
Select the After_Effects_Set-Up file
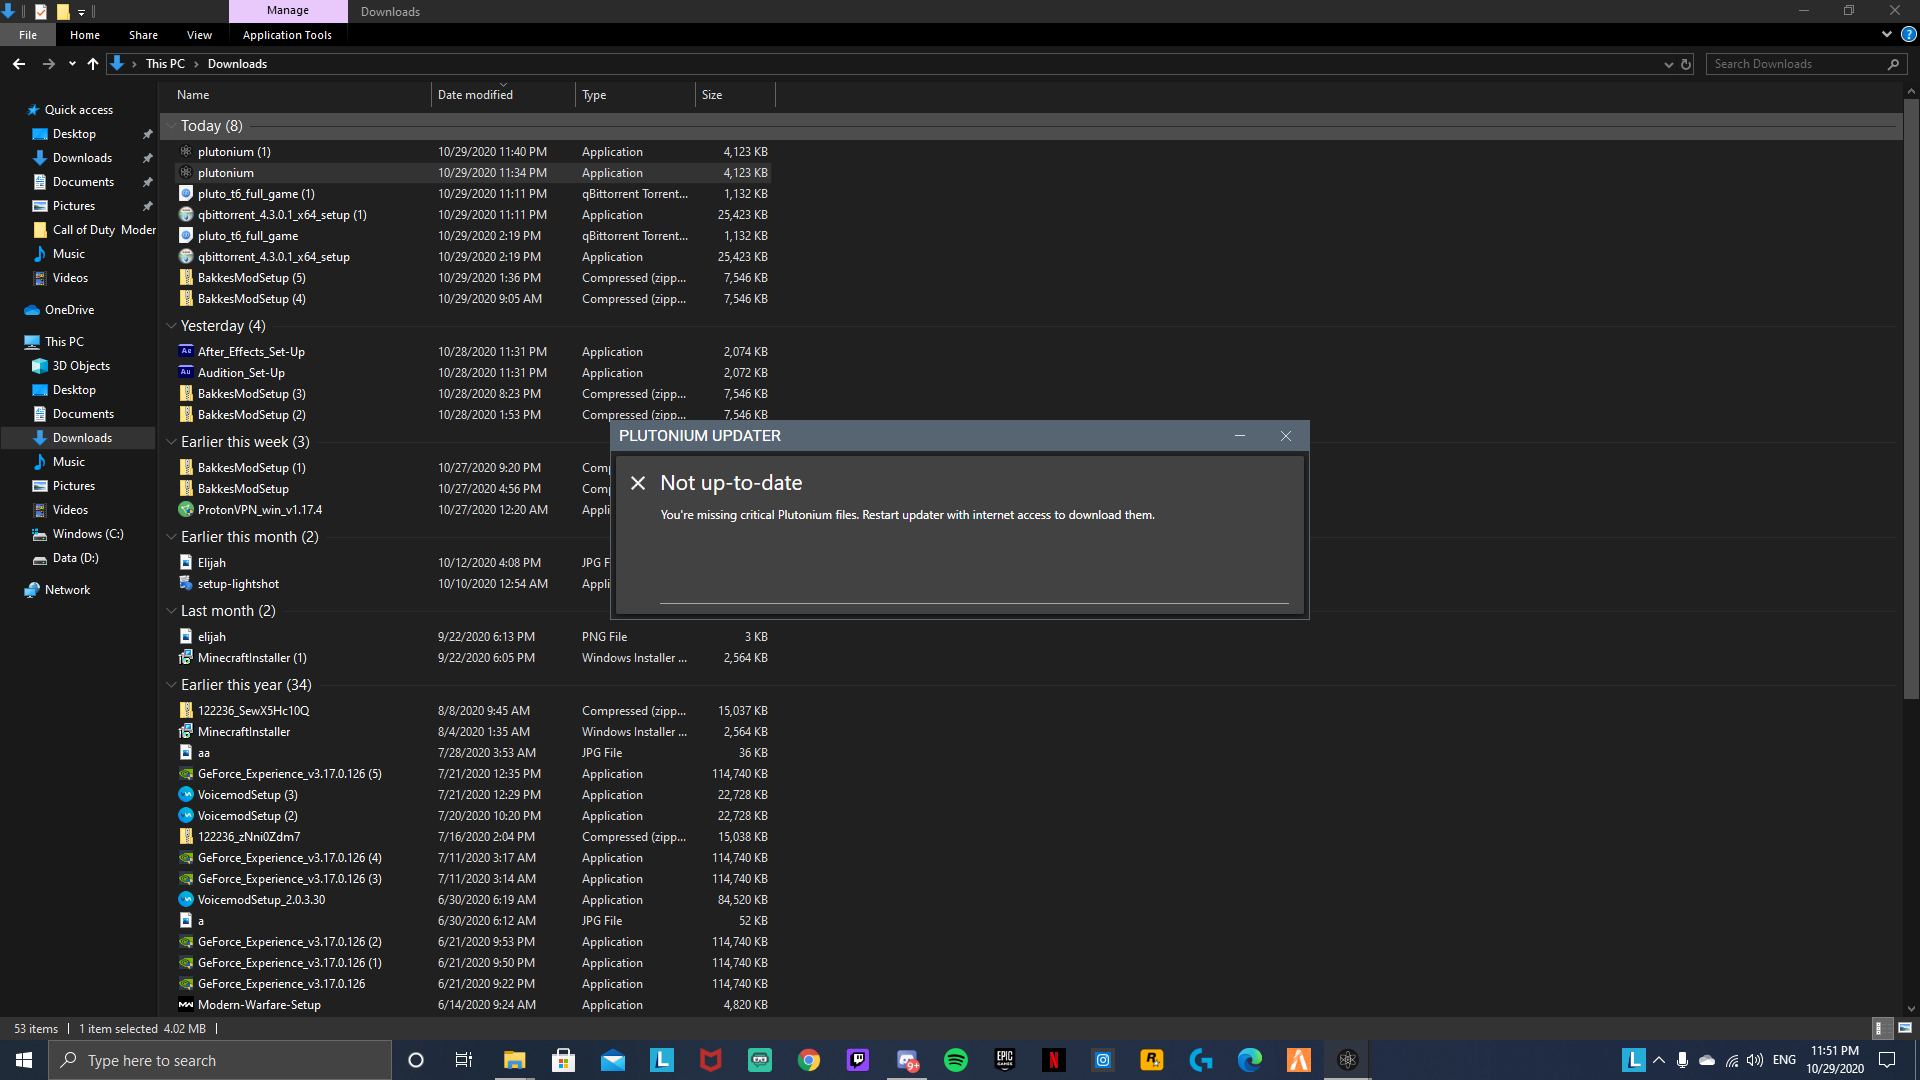tap(473, 352)
